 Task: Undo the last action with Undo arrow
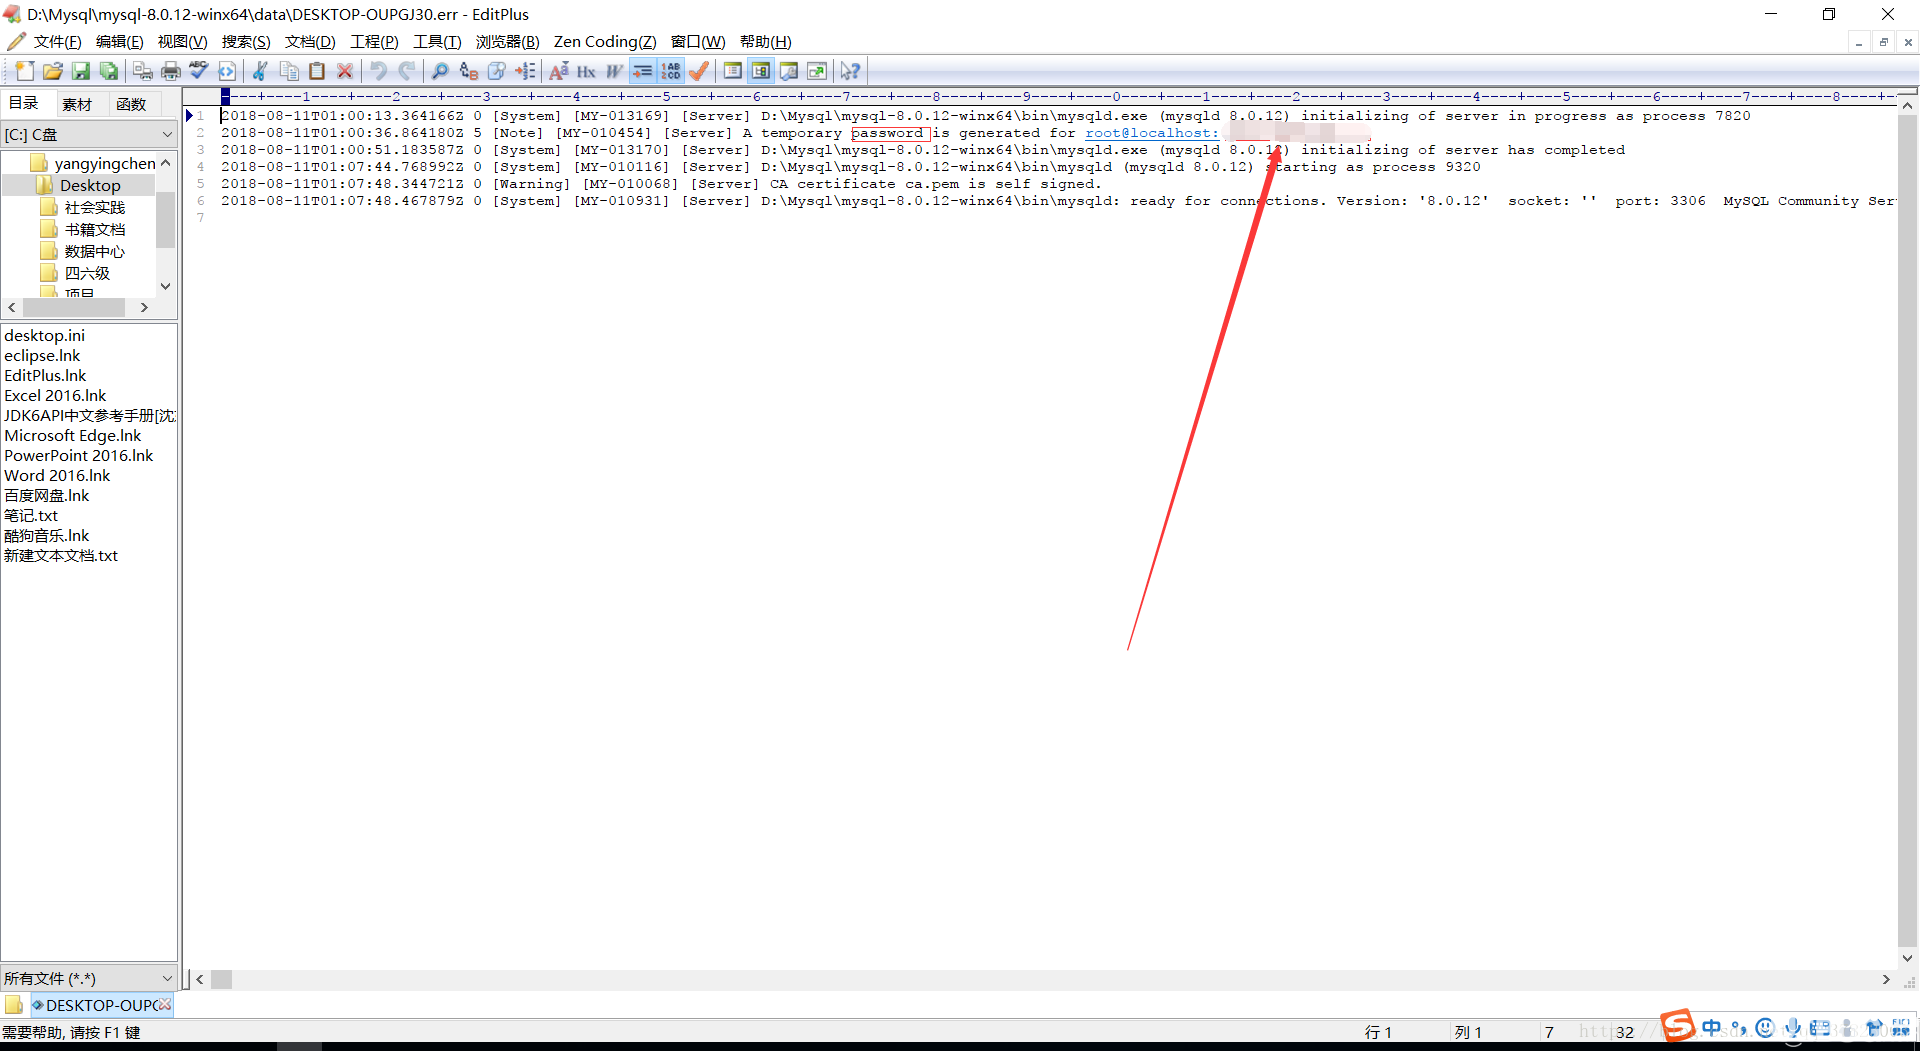pos(378,71)
